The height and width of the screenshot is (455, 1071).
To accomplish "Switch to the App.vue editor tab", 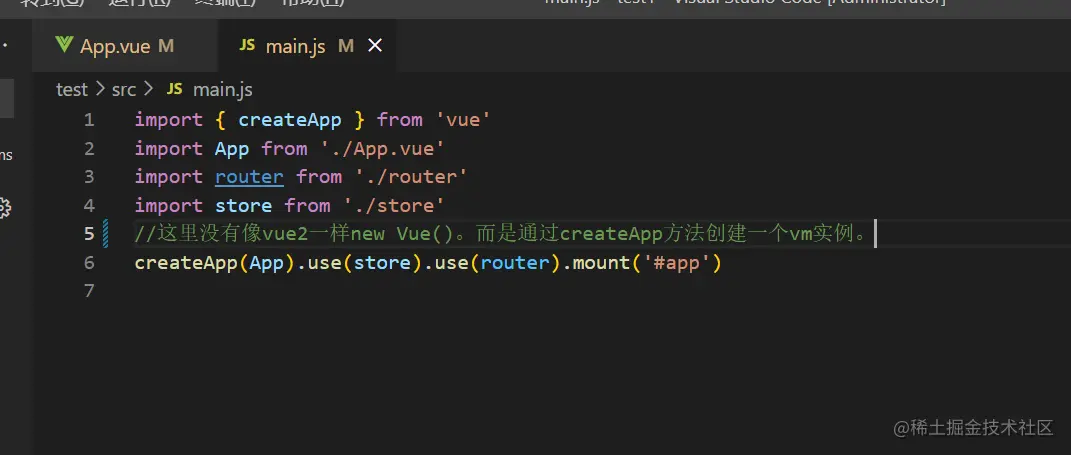I will click(125, 46).
